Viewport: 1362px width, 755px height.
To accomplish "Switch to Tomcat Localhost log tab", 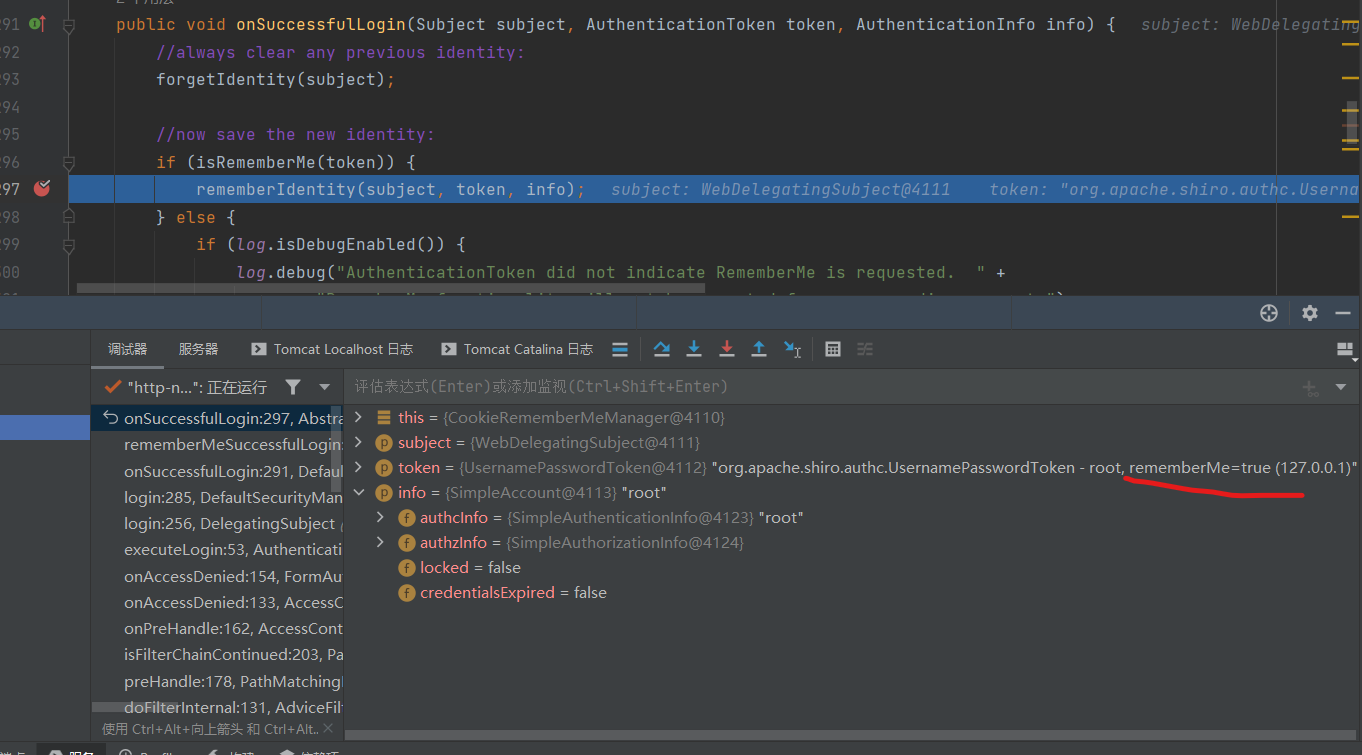I will pyautogui.click(x=332, y=349).
